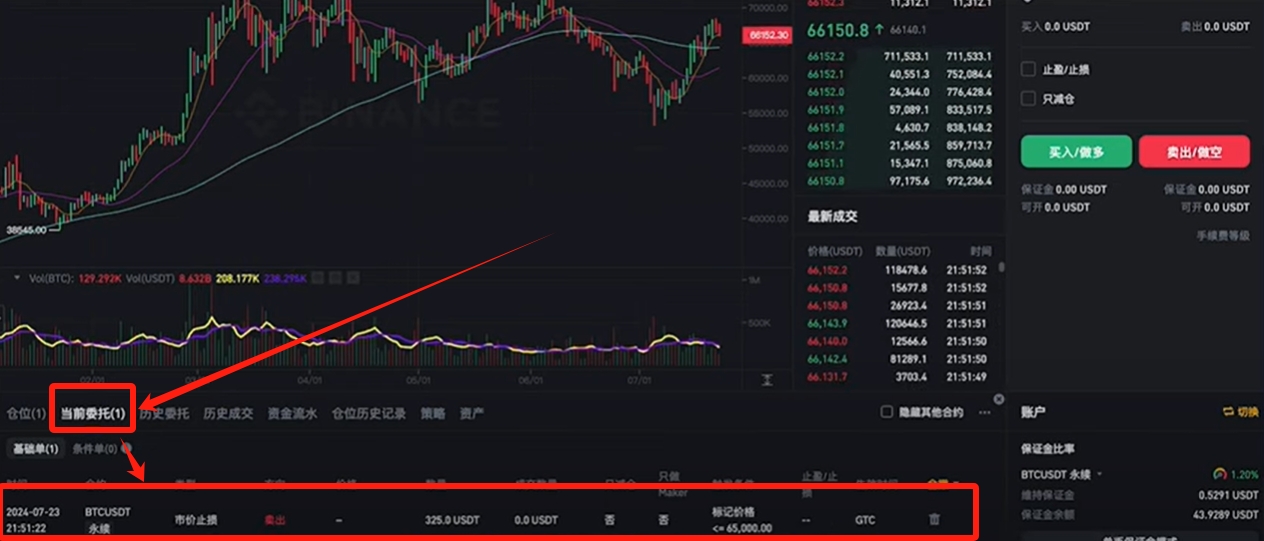This screenshot has height=541, width=1264.
Task: Select the 条件单(0) conditional orders sub-tab
Action: click(x=95, y=449)
